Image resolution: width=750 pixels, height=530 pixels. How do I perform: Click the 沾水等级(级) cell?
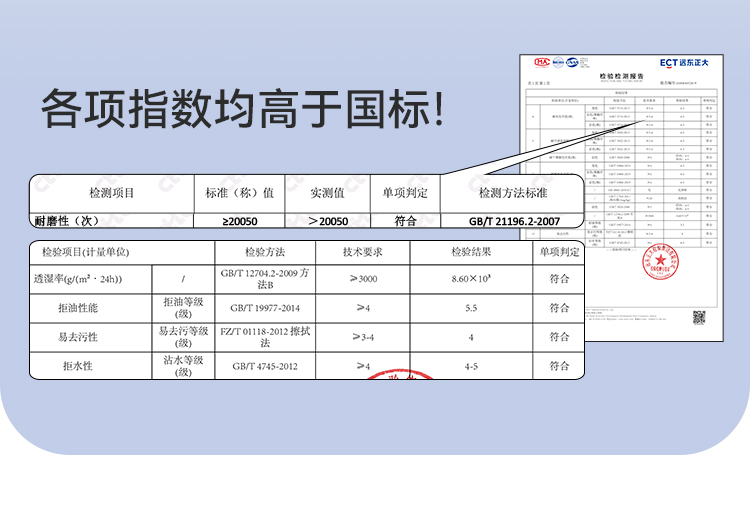click(183, 366)
